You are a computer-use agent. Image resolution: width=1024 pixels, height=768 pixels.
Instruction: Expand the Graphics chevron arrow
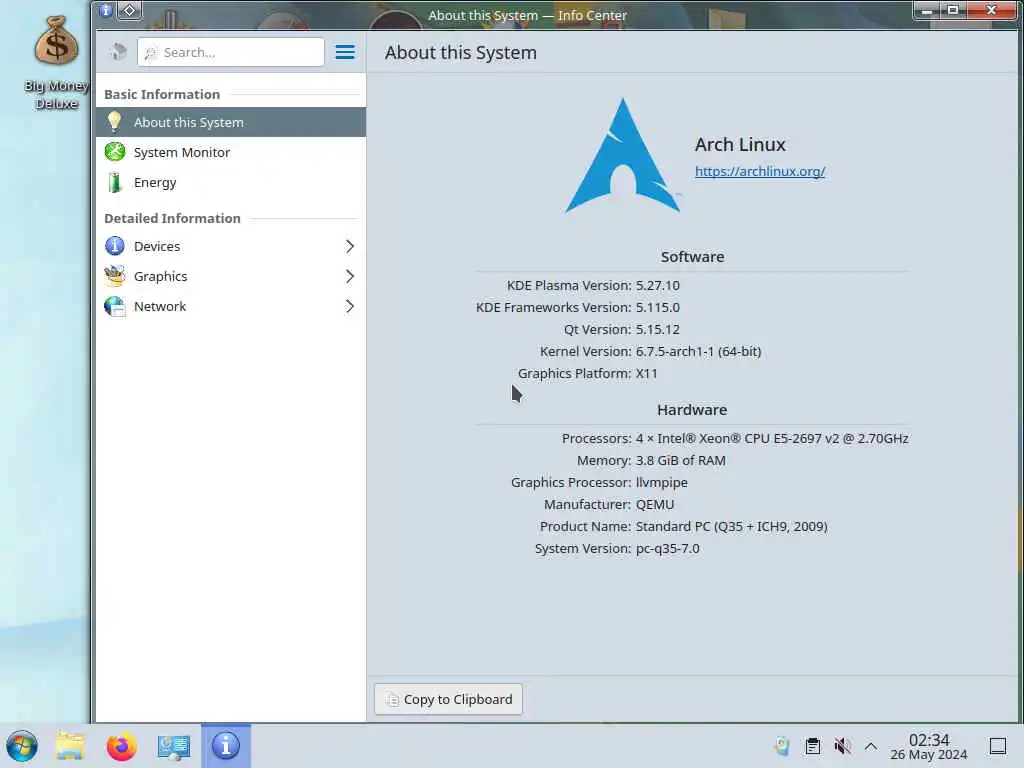[350, 276]
